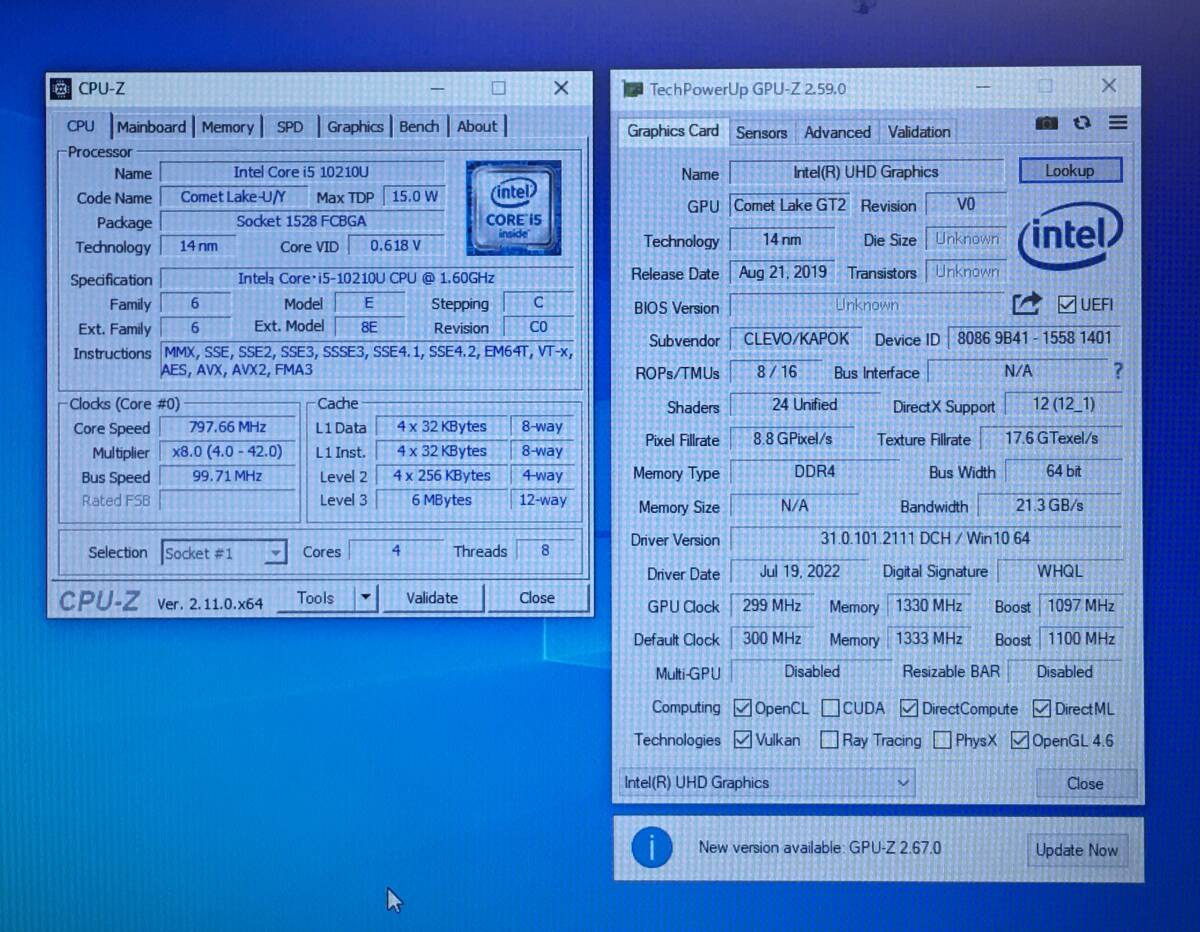Image resolution: width=1200 pixels, height=932 pixels.
Task: Click the Pixel Fillrate value 8.8 GPixel/s
Action: pyautogui.click(x=793, y=439)
